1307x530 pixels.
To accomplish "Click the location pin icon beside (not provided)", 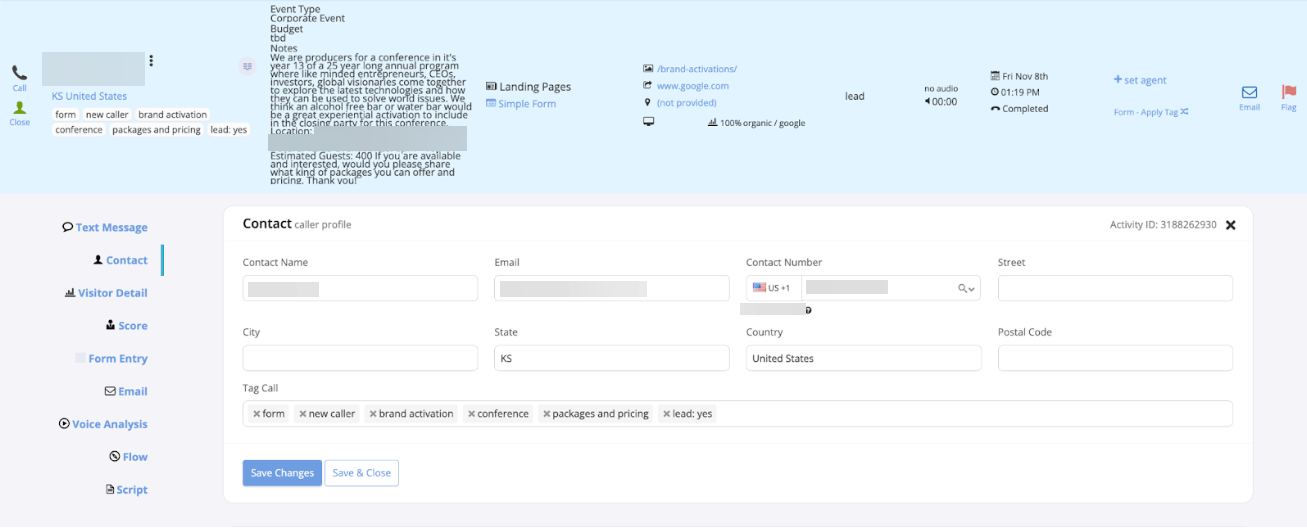I will 648,102.
